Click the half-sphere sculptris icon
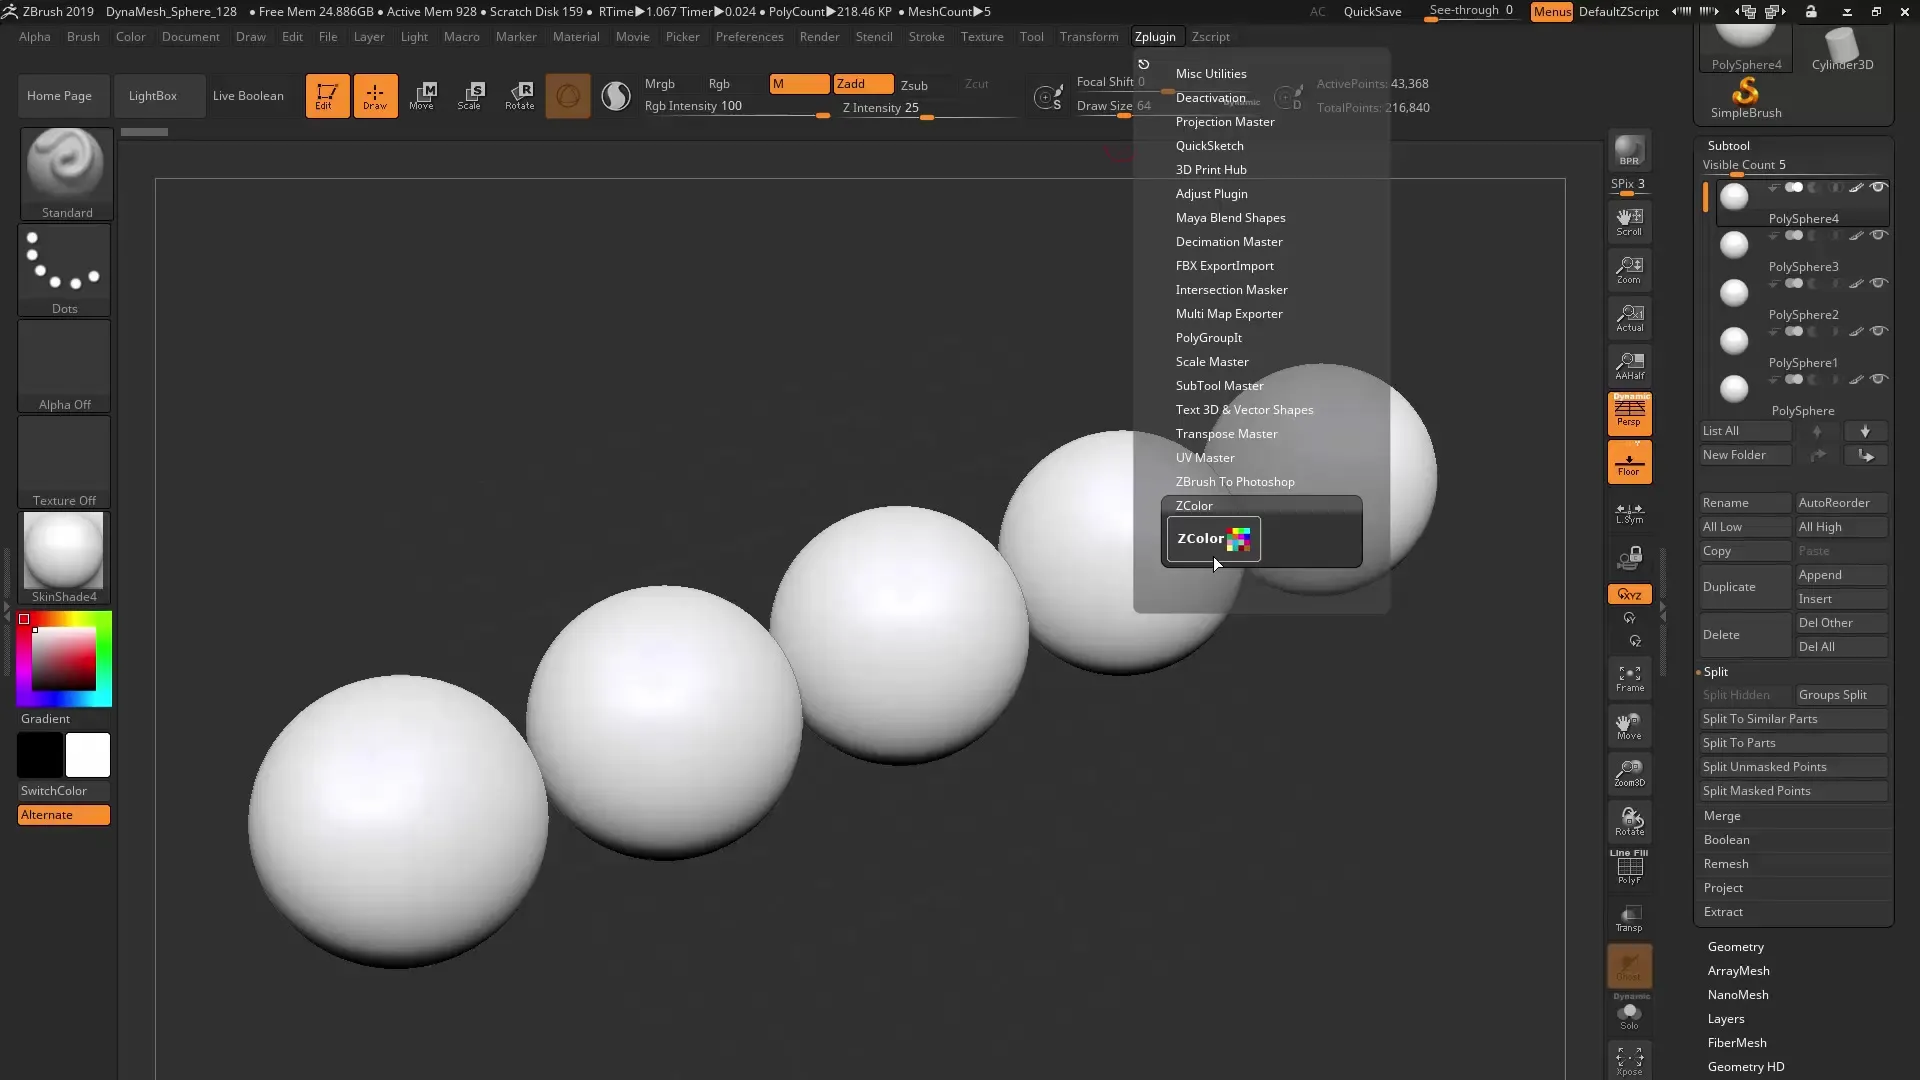The height and width of the screenshot is (1080, 1920). 616,96
